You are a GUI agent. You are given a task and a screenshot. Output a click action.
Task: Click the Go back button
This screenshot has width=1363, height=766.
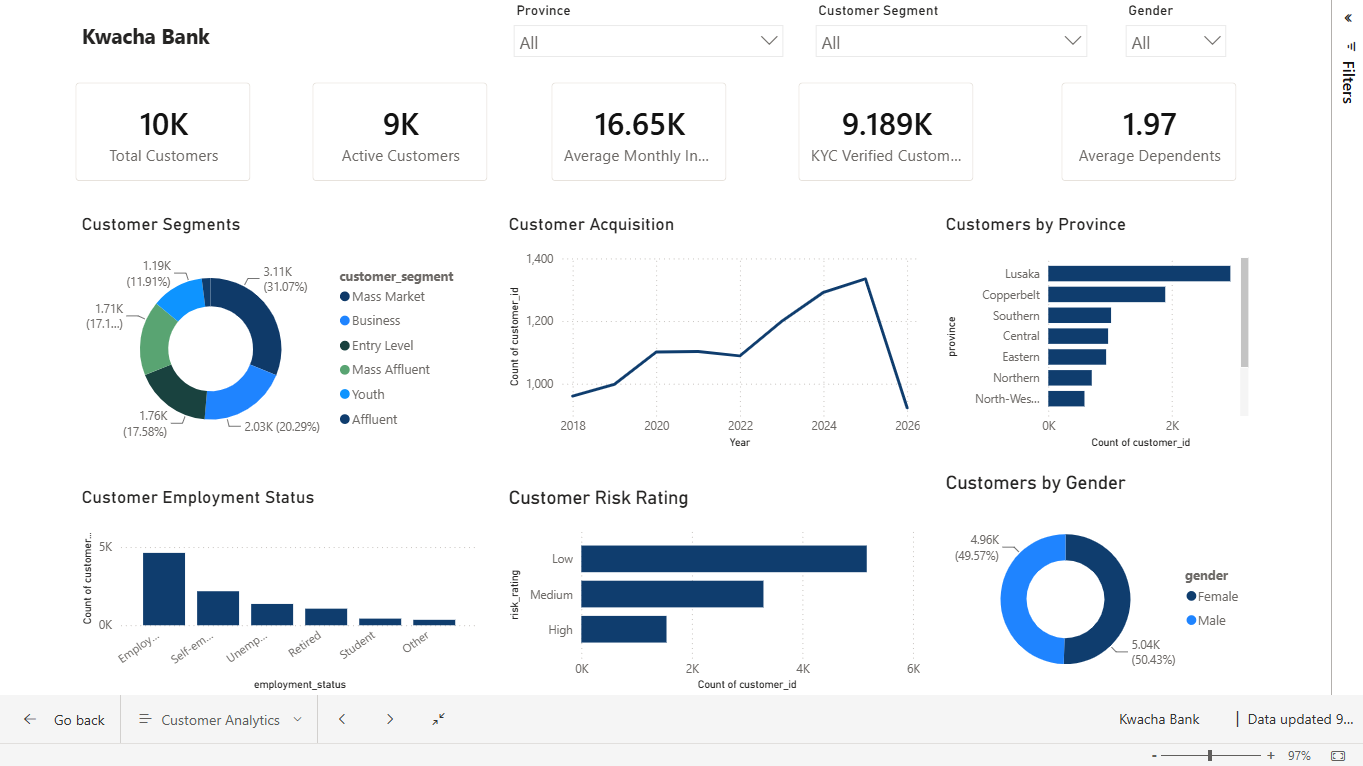62,720
